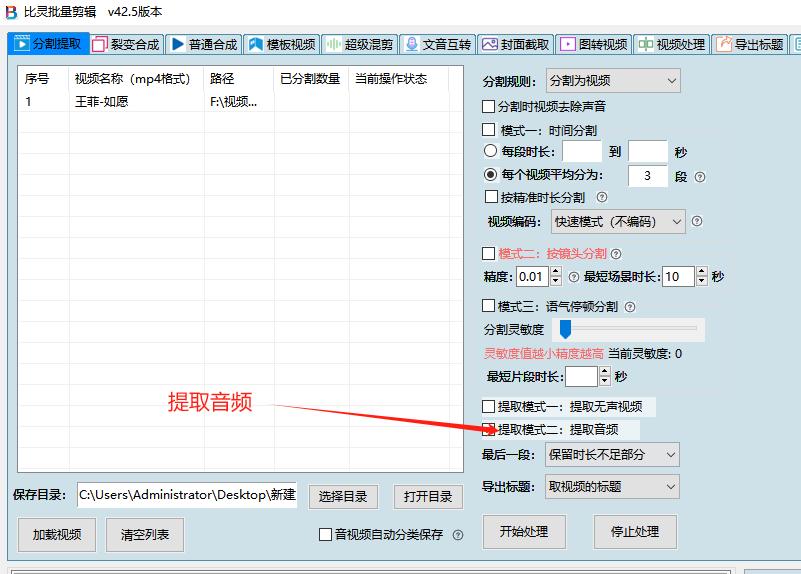Click the 加载视频 button
The width and height of the screenshot is (801, 574).
[x=57, y=535]
